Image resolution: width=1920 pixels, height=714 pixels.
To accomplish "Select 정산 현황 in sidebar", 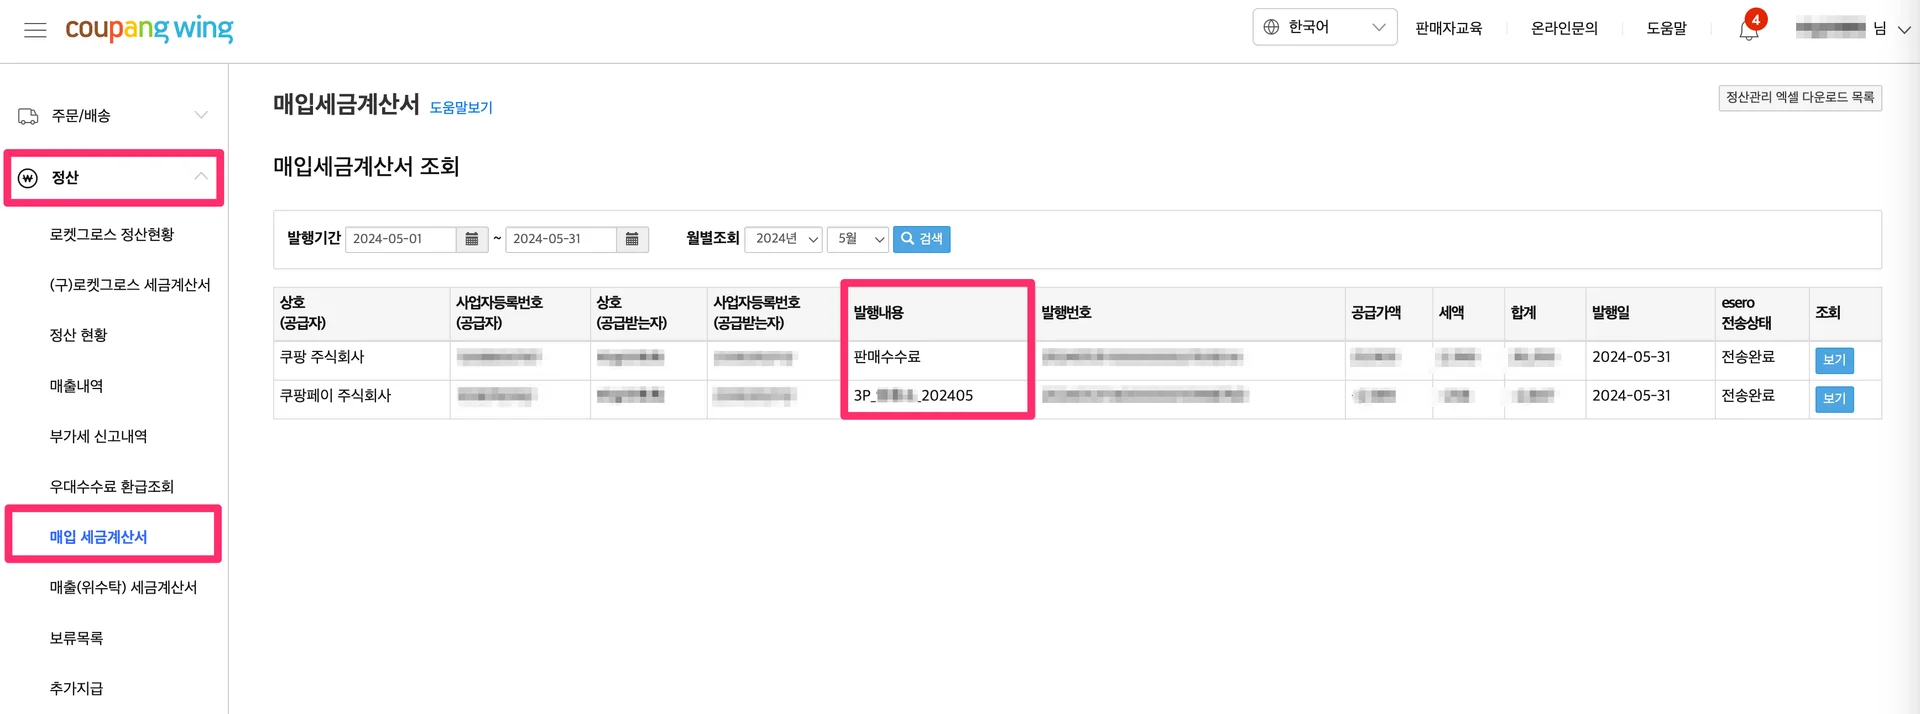I will click(x=78, y=335).
